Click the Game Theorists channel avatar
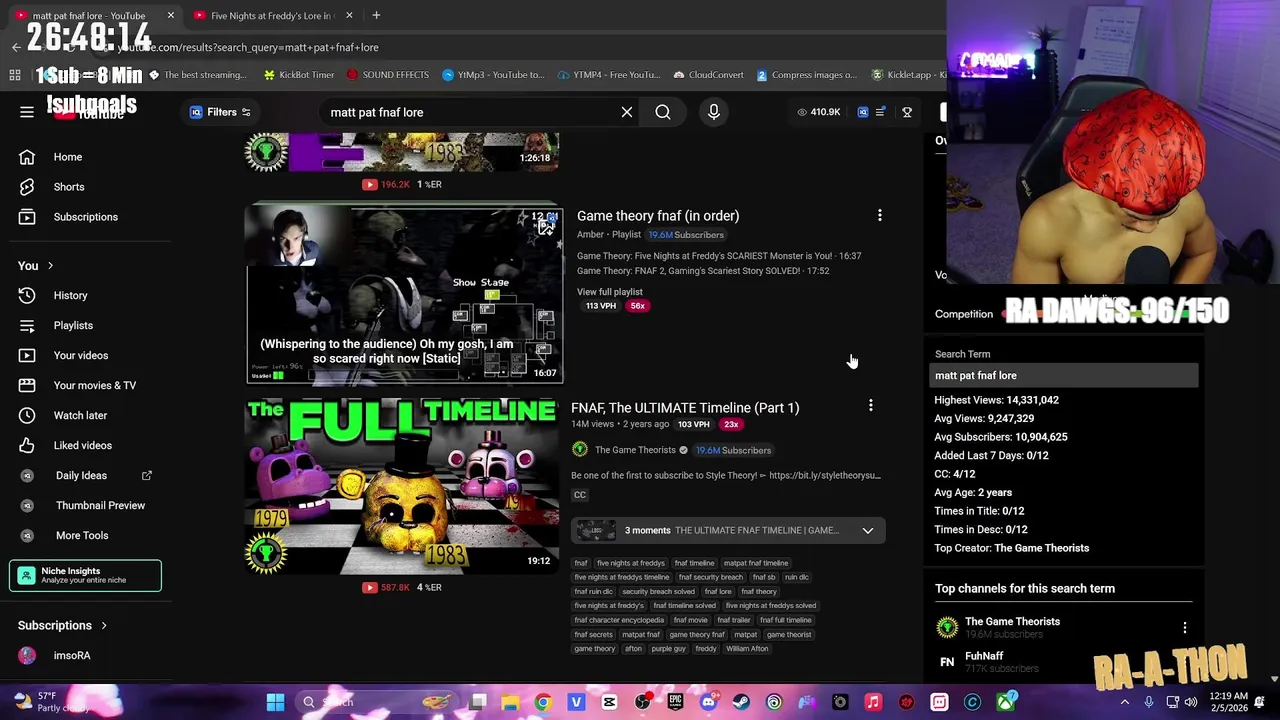Viewport: 1280px width, 720px height. [580, 450]
